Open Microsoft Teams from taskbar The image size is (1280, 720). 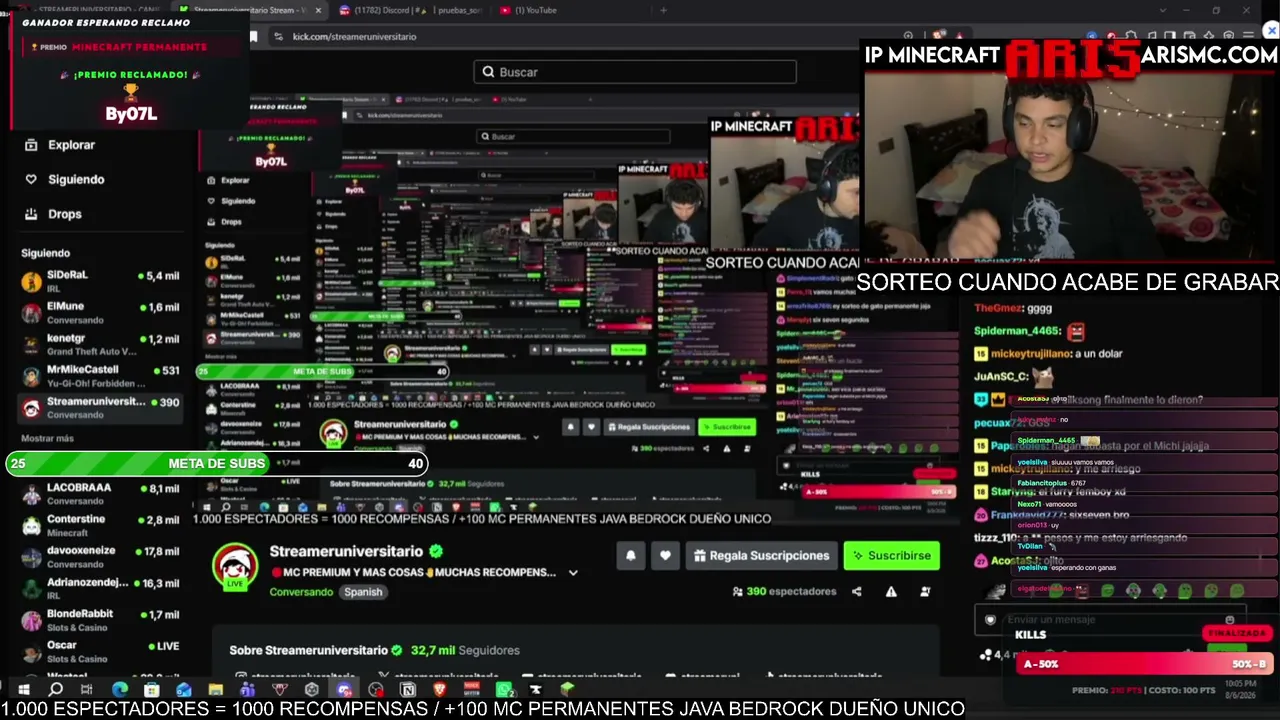(x=247, y=689)
